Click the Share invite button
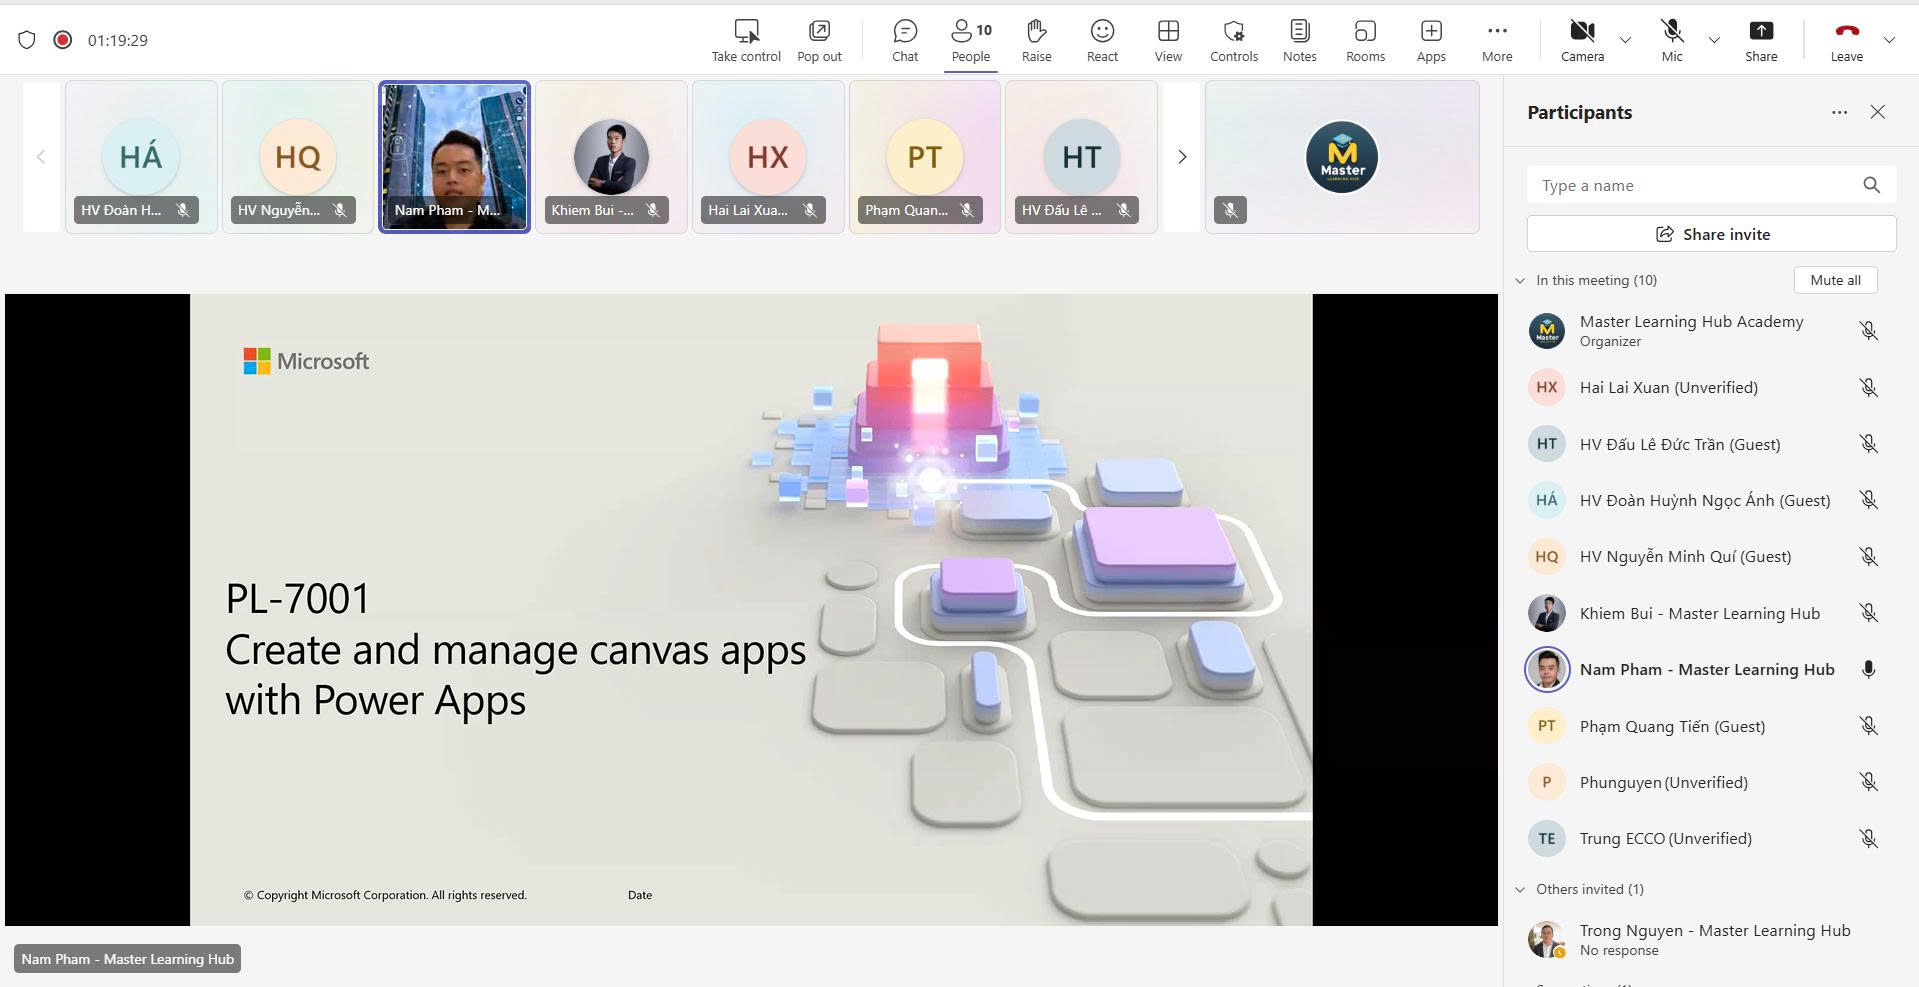This screenshot has width=1919, height=987. tap(1711, 234)
